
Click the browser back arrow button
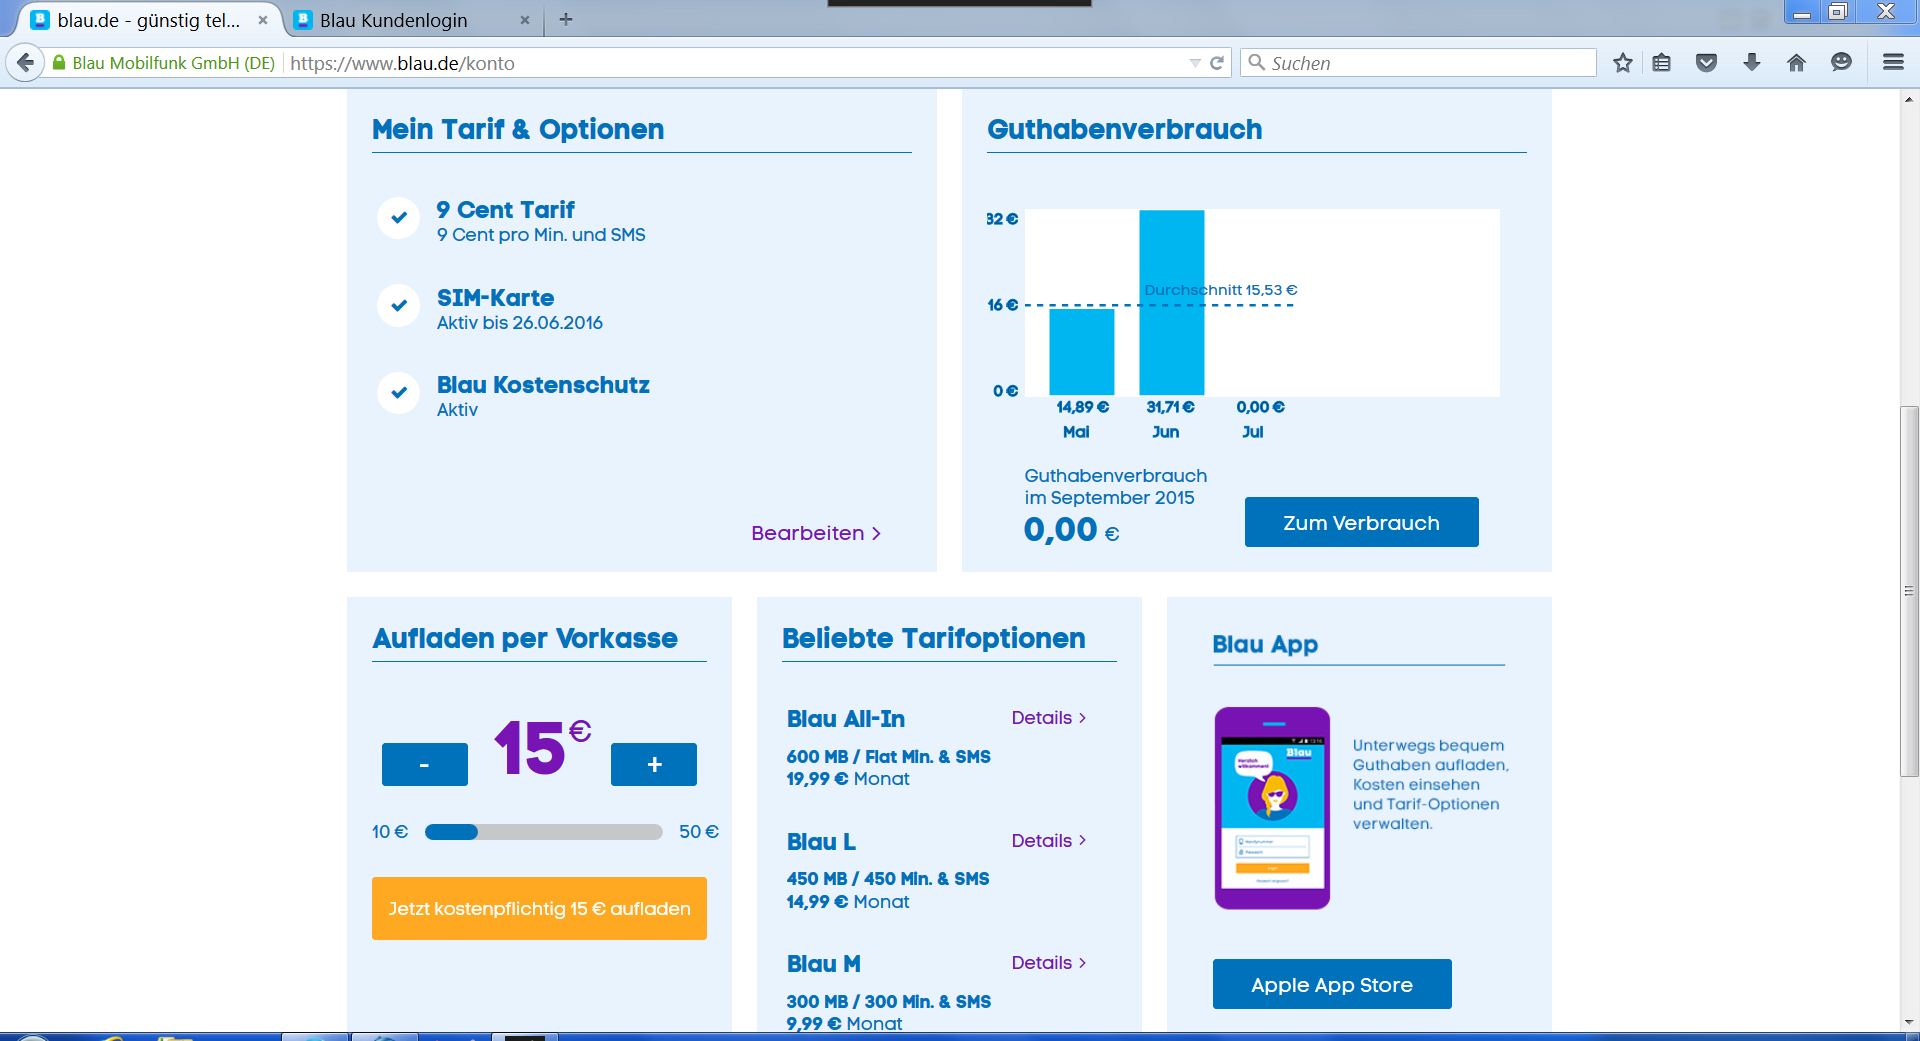(x=25, y=63)
